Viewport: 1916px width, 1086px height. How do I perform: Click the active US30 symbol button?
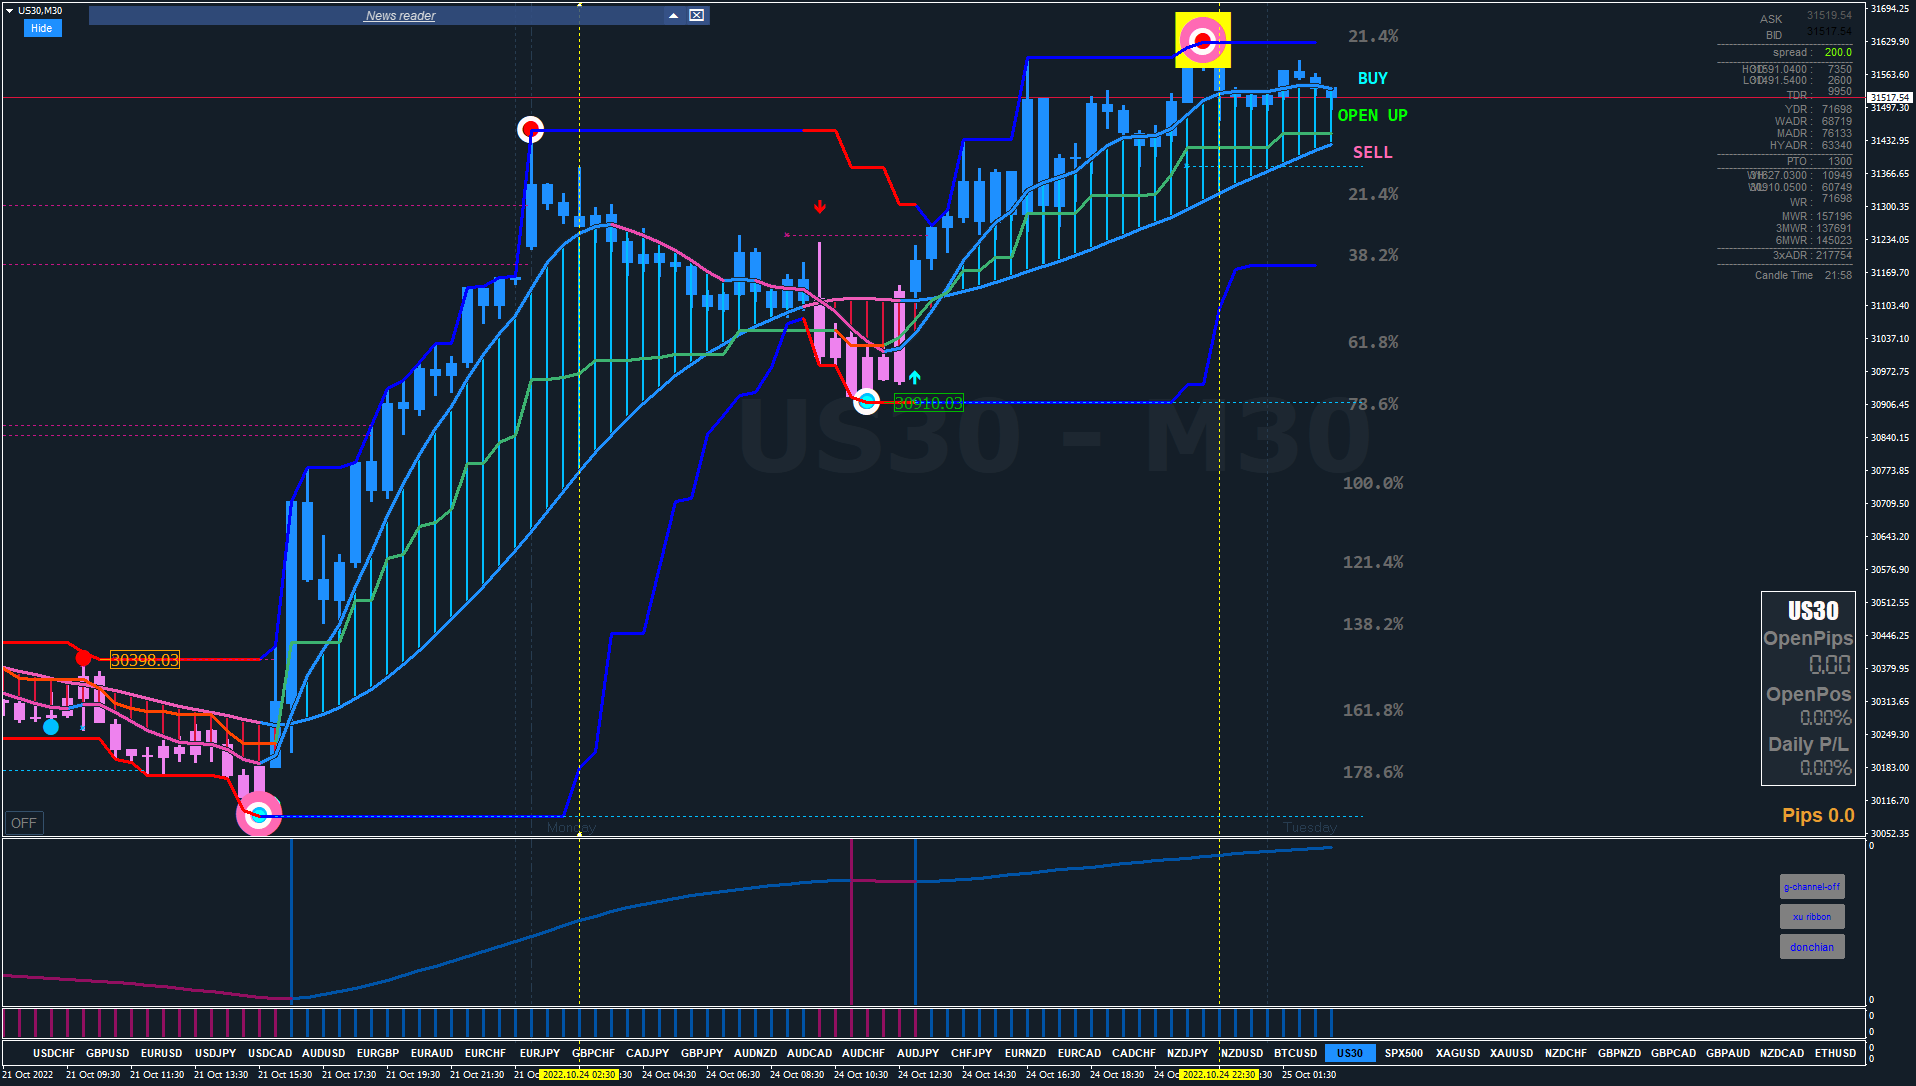click(x=1350, y=1053)
